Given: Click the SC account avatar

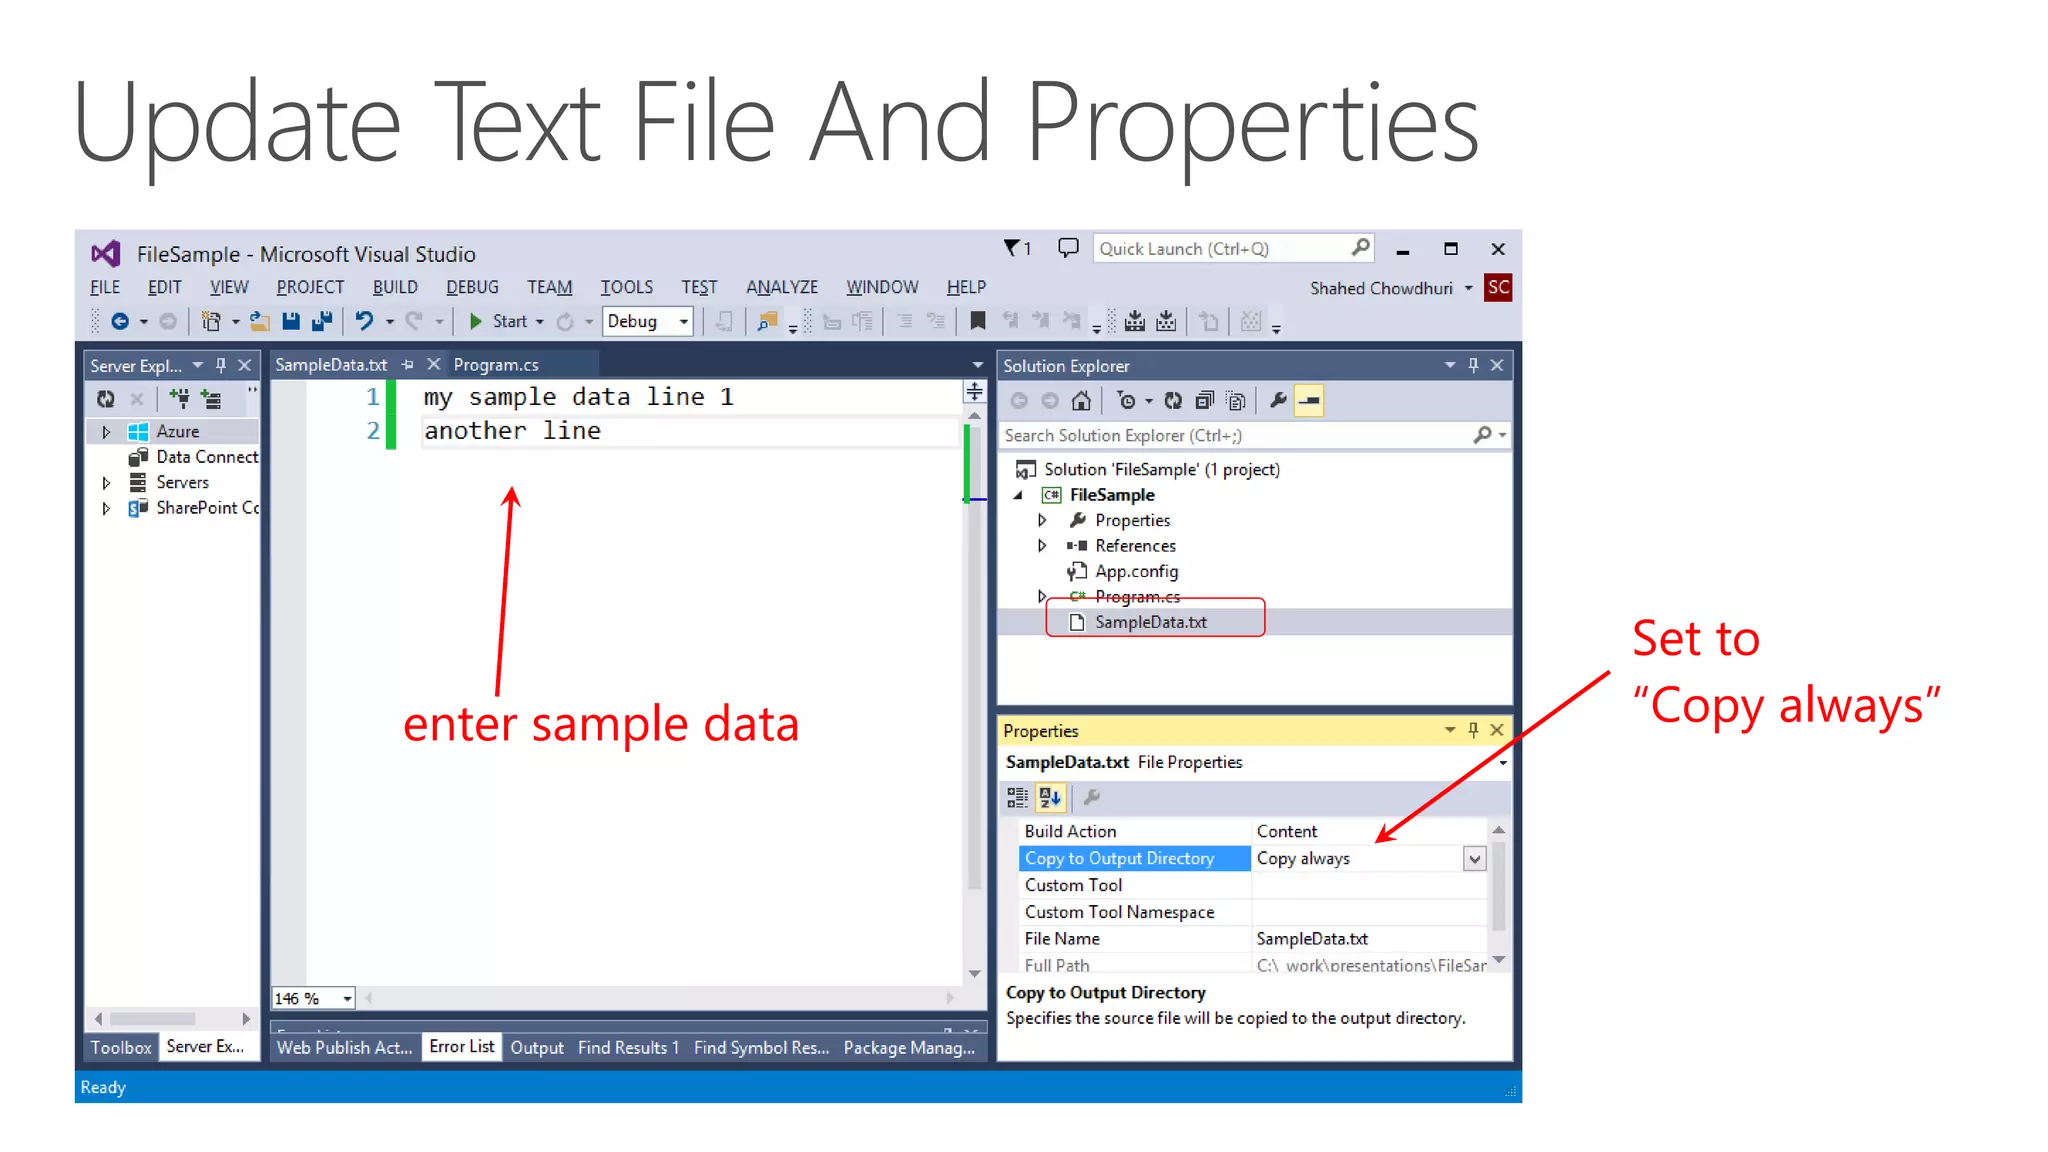Looking at the screenshot, I should click(x=1498, y=288).
